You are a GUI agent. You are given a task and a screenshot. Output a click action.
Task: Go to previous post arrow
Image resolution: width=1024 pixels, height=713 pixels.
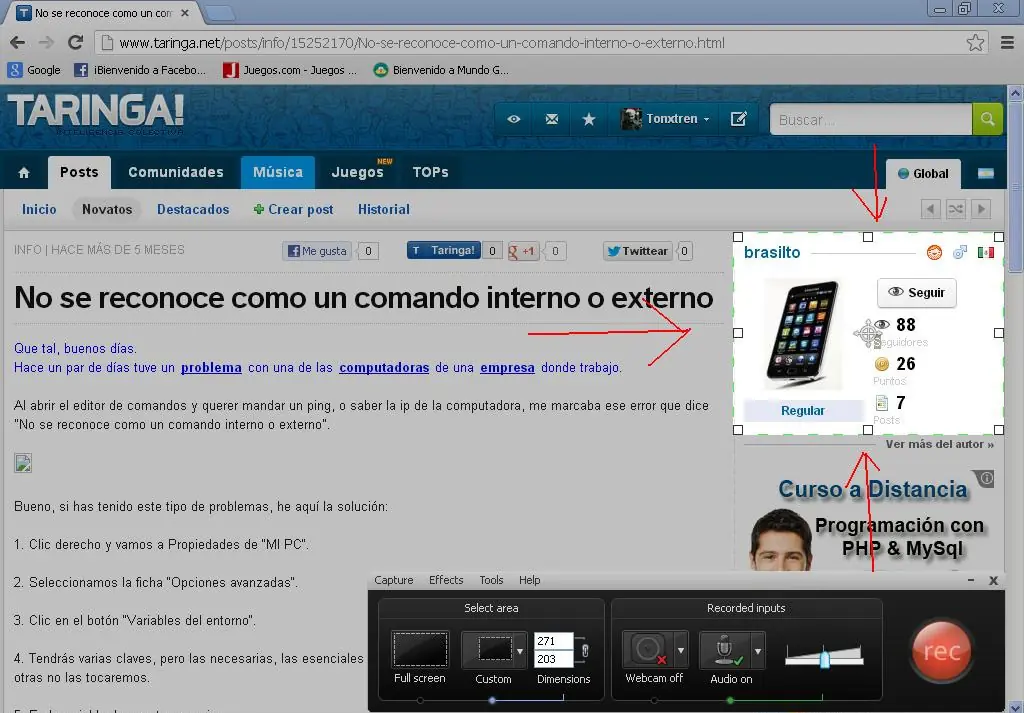[931, 209]
